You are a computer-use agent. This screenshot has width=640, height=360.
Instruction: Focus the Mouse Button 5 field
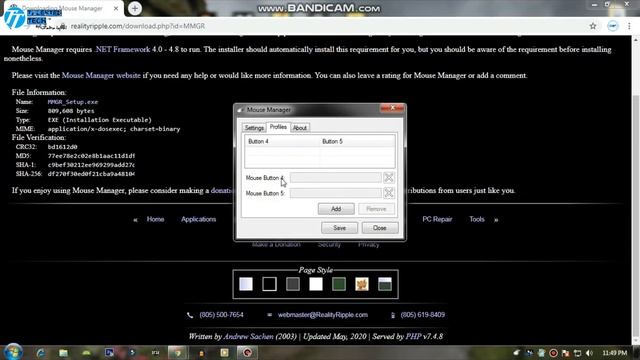[336, 193]
